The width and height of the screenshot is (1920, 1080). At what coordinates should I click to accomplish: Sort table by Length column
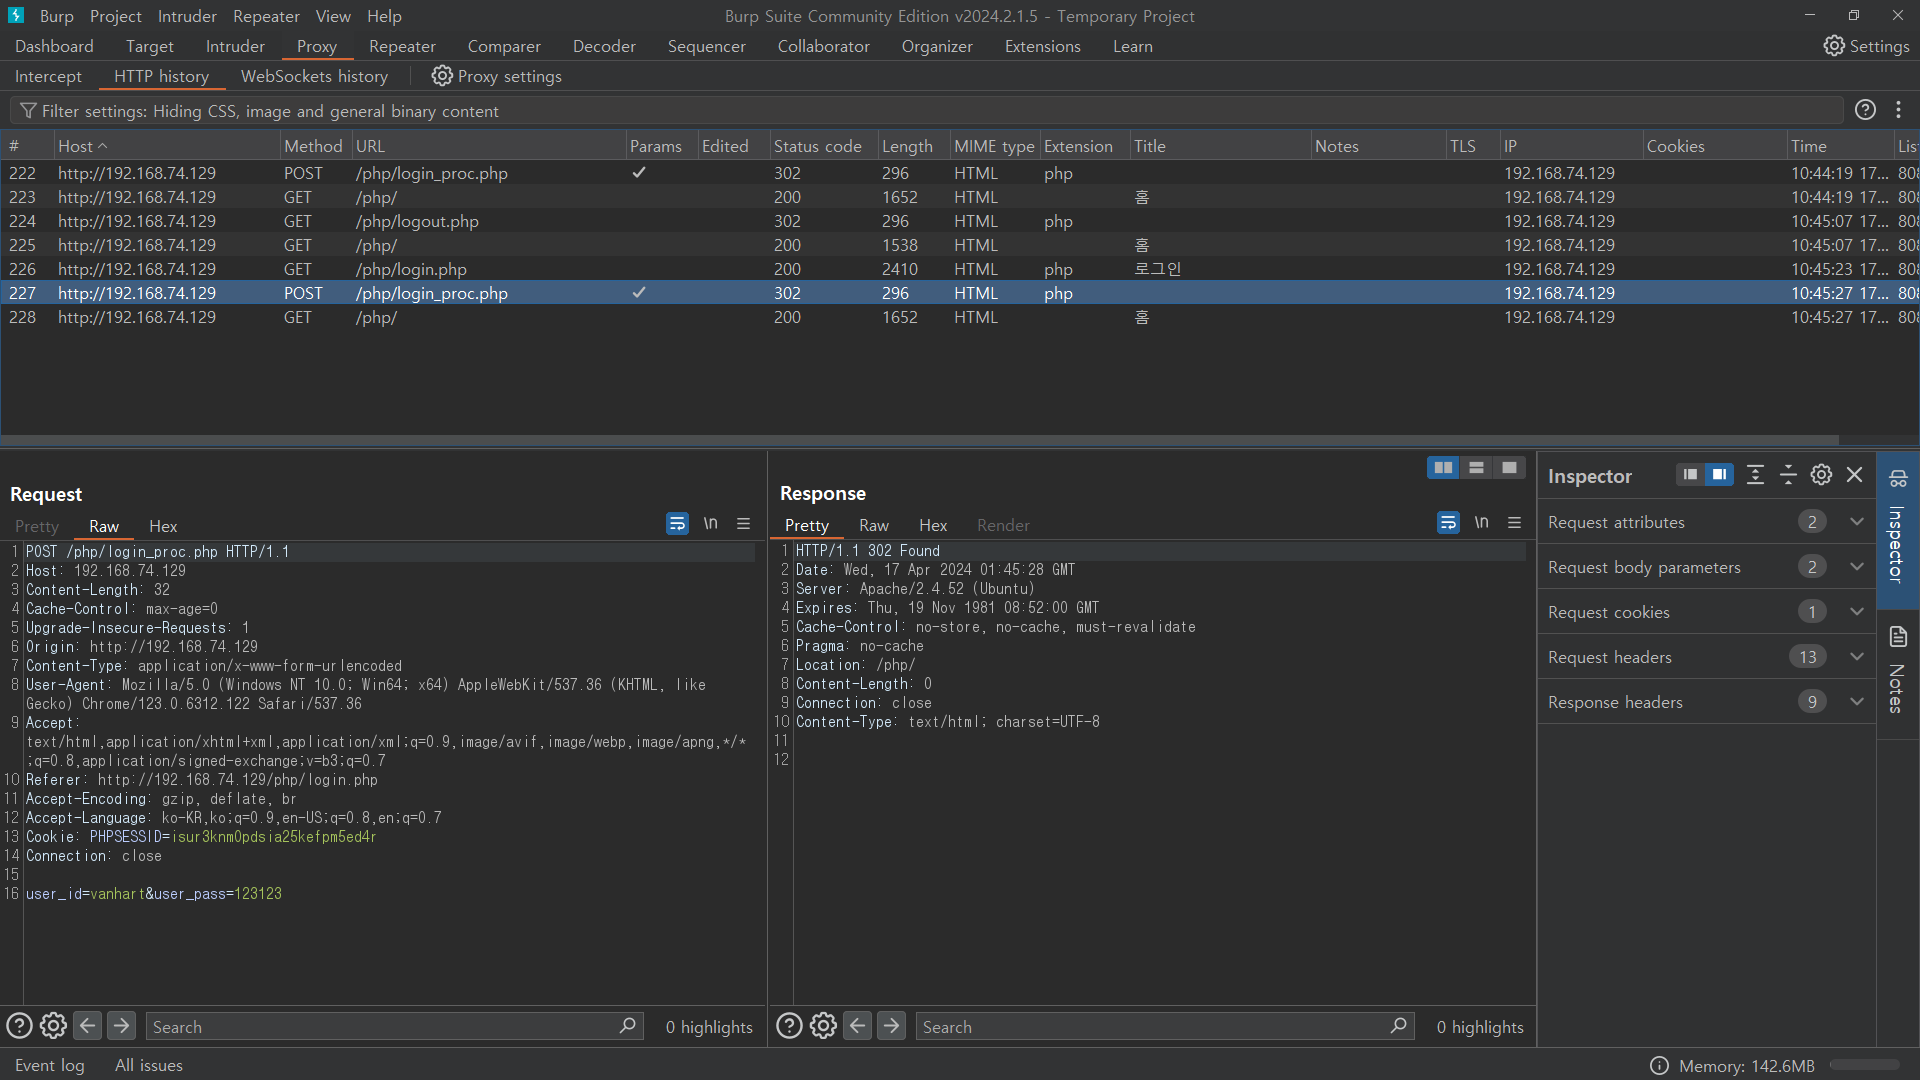click(x=912, y=146)
